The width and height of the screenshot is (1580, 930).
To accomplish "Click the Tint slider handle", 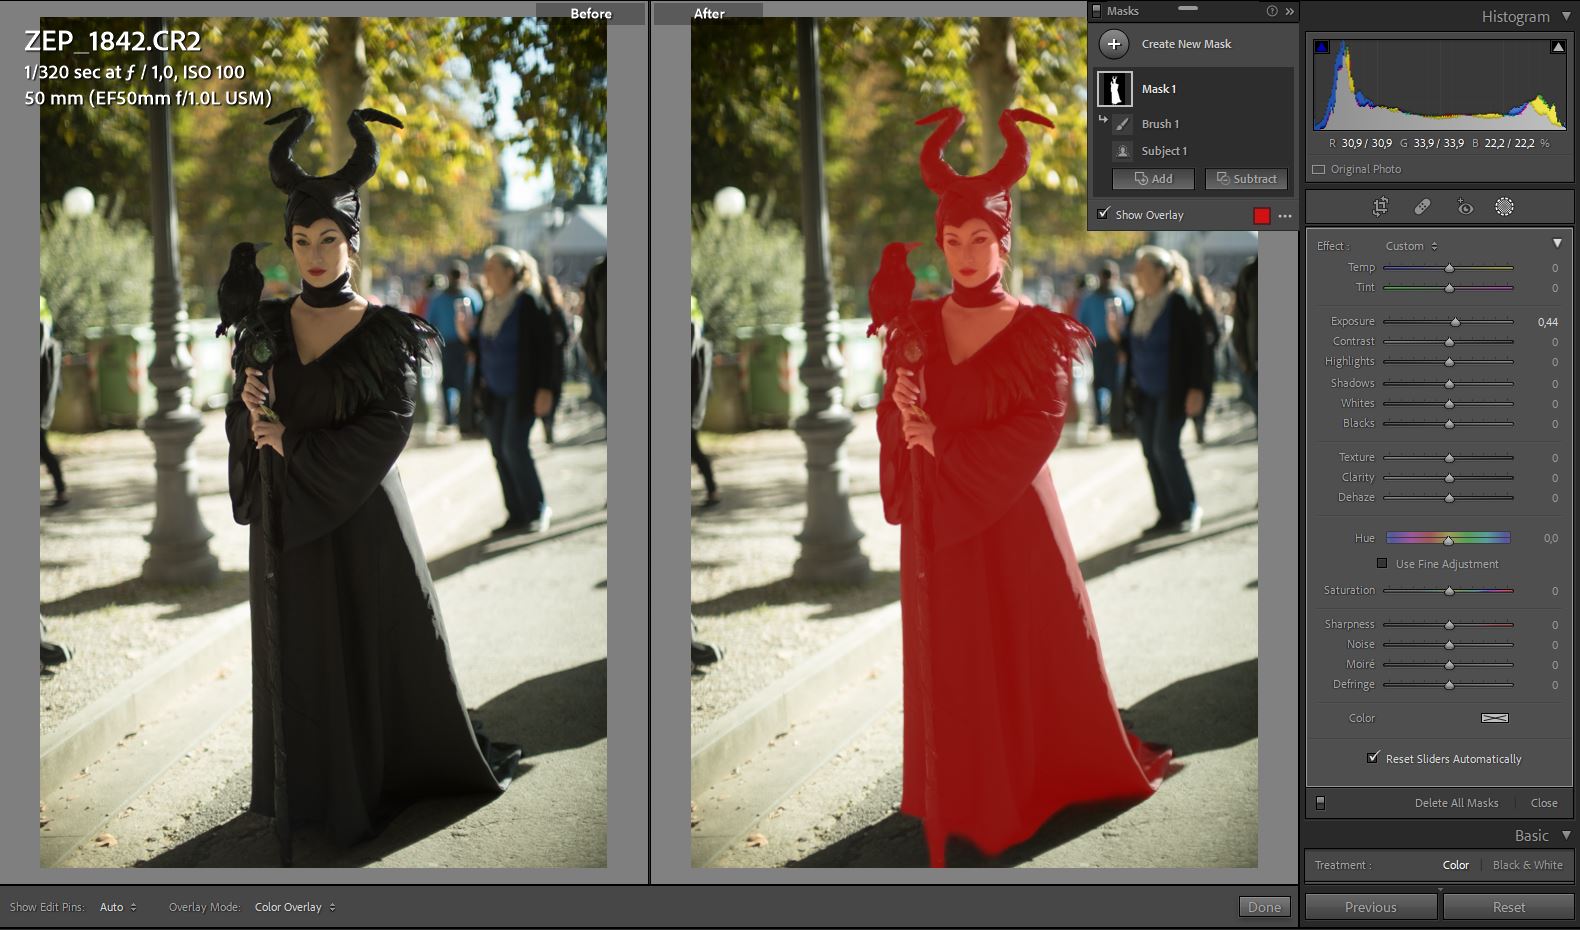I will [1449, 288].
